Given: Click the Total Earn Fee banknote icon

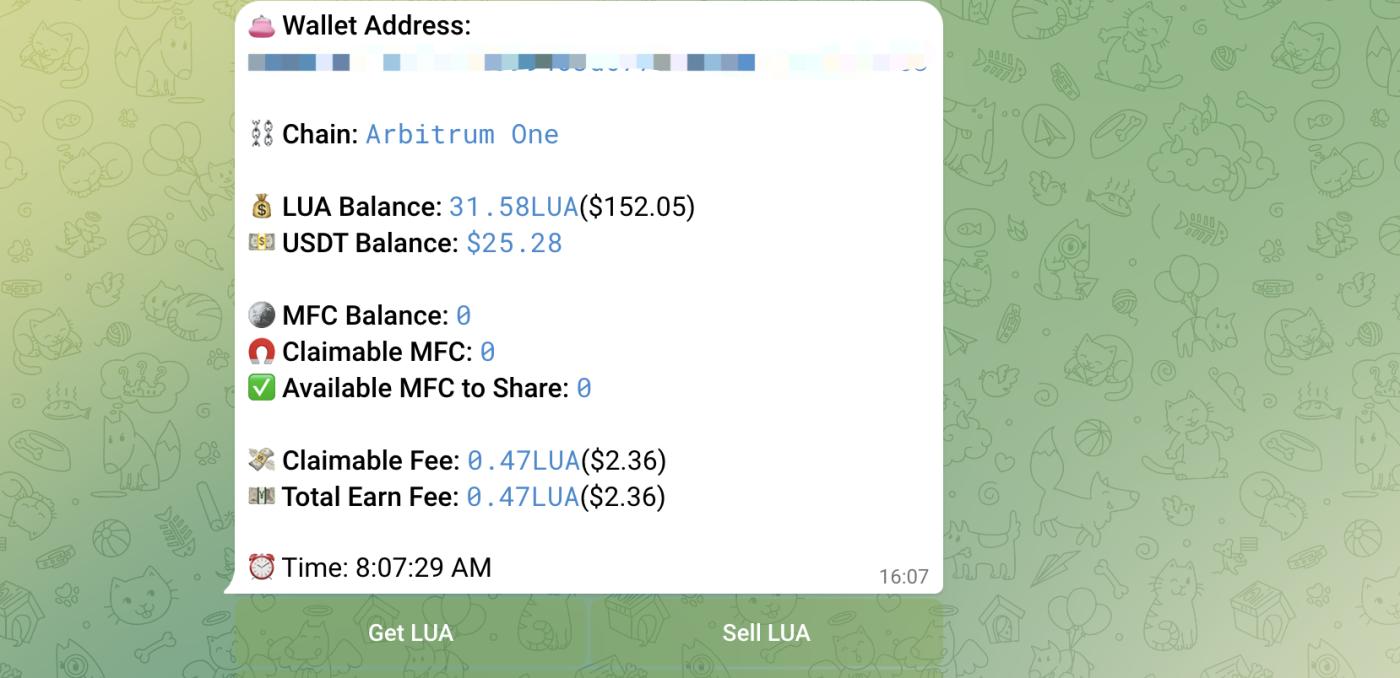Looking at the screenshot, I should (262, 497).
